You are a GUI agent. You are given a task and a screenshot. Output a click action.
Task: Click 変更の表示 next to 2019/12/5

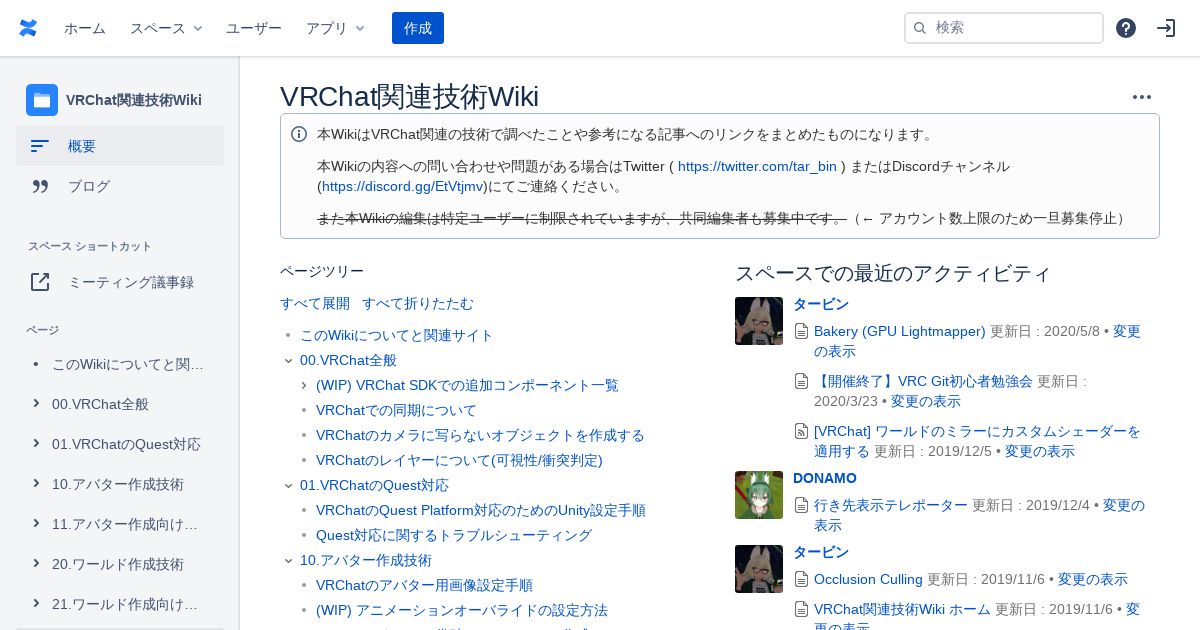pyautogui.click(x=1040, y=451)
